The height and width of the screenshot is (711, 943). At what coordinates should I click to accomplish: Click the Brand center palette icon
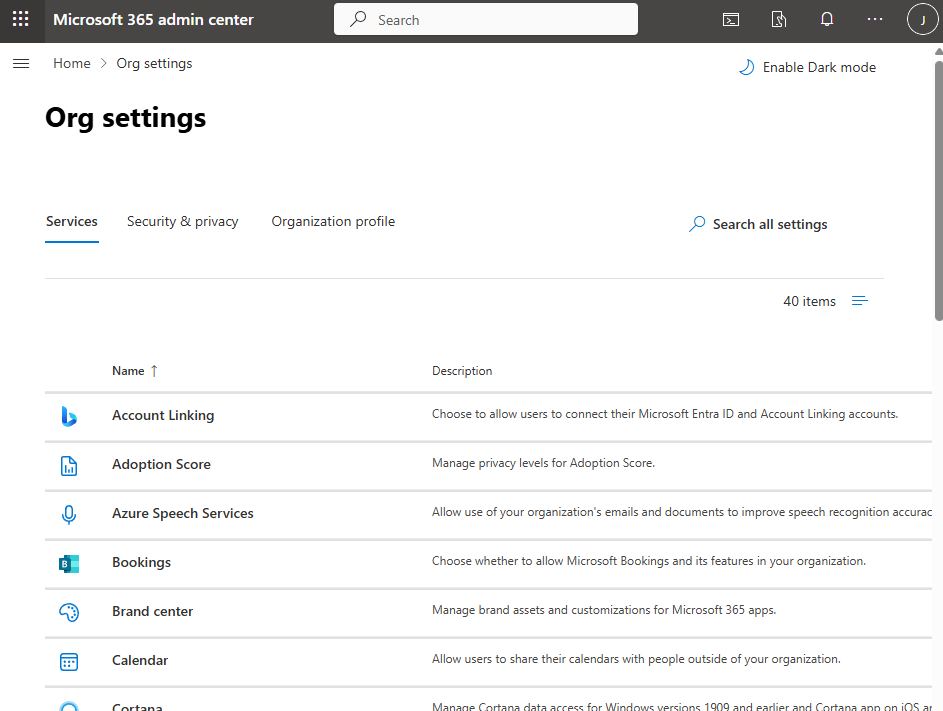[x=69, y=612]
